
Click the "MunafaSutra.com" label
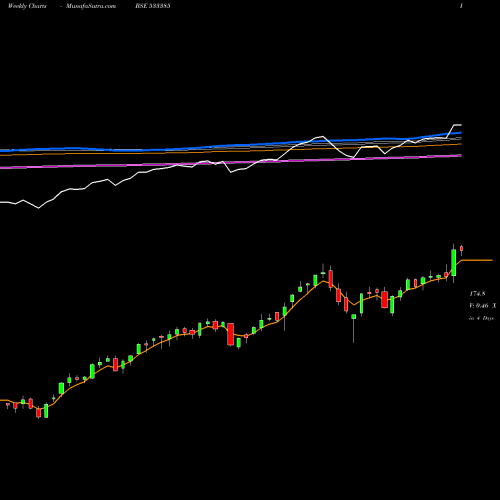coord(91,6)
